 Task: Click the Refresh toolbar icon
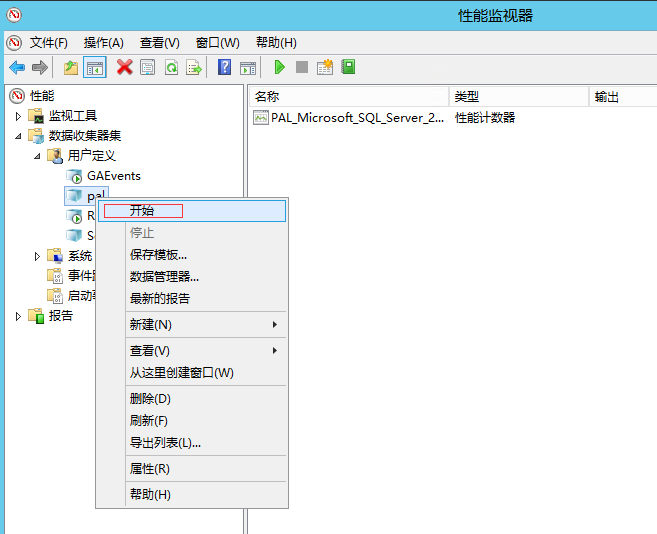(x=171, y=67)
